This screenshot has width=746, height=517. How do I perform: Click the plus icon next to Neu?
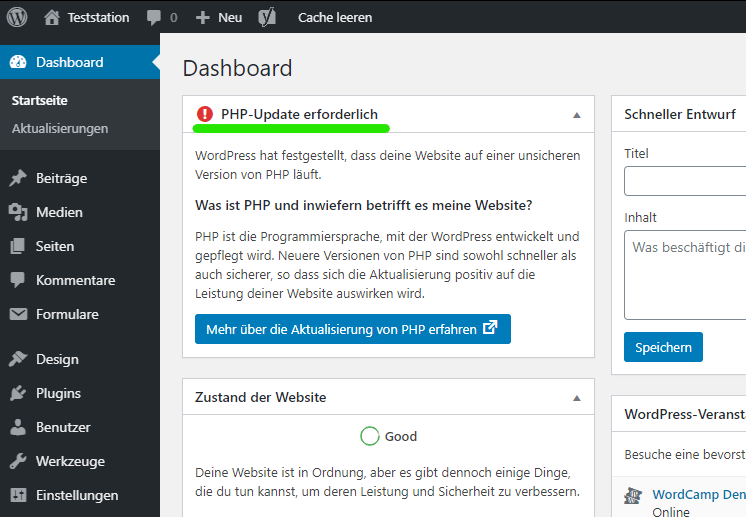click(x=203, y=18)
